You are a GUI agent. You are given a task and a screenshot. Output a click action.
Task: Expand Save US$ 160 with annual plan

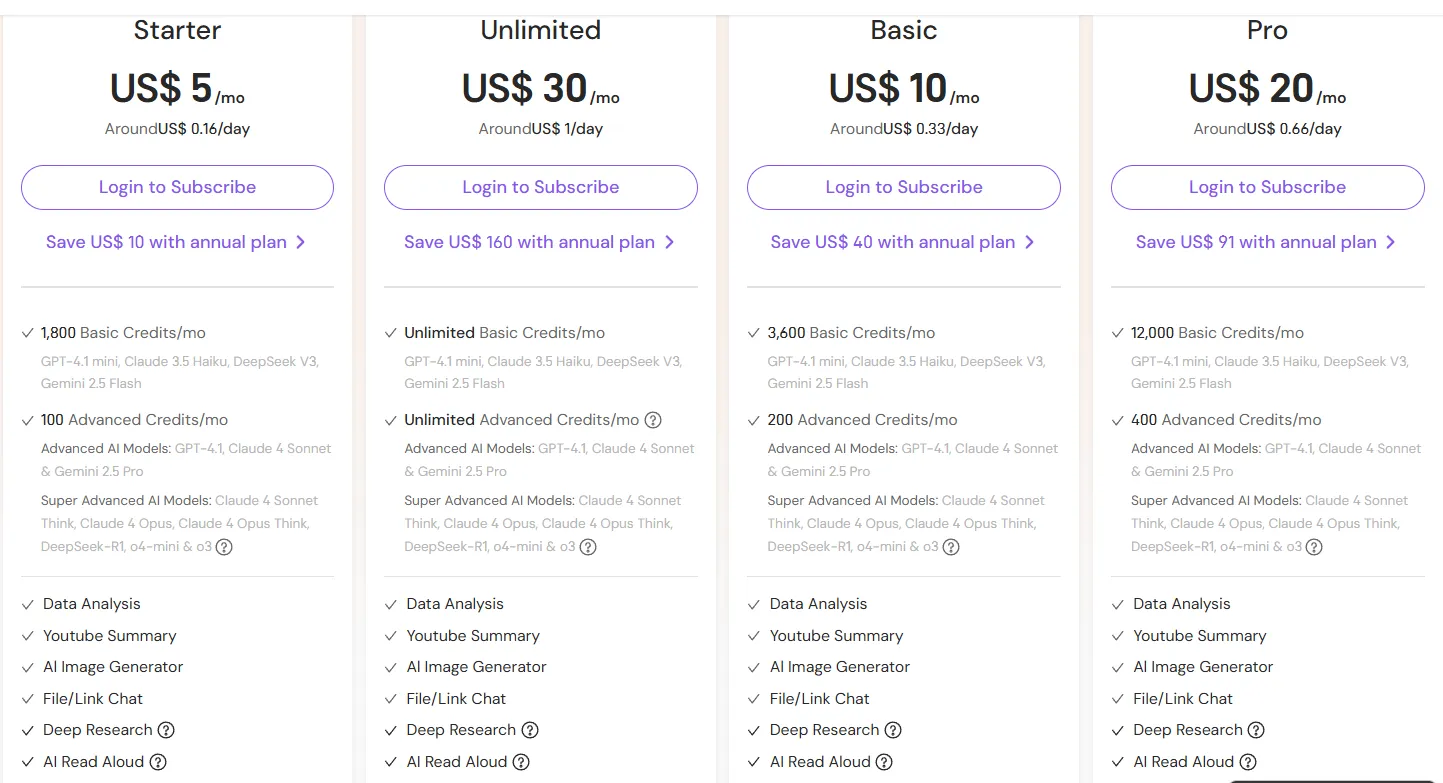click(540, 242)
